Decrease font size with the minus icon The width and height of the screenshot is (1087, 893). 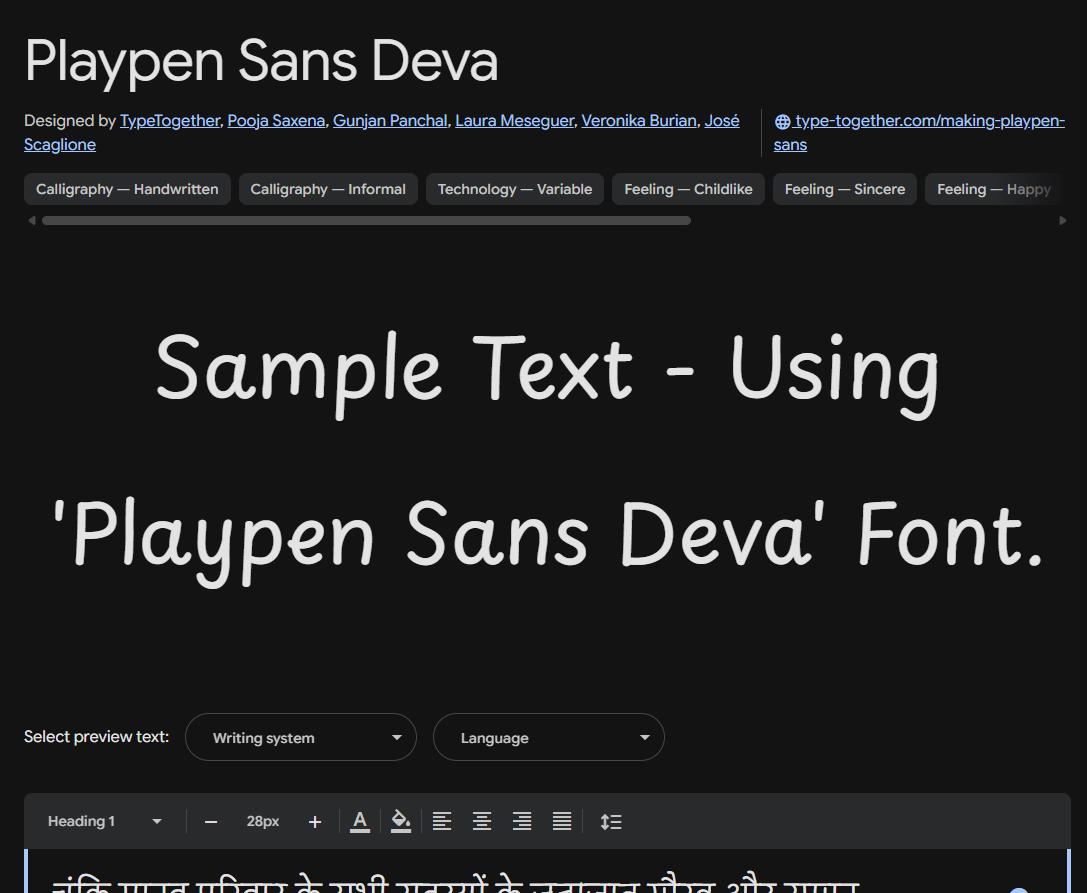(x=211, y=822)
